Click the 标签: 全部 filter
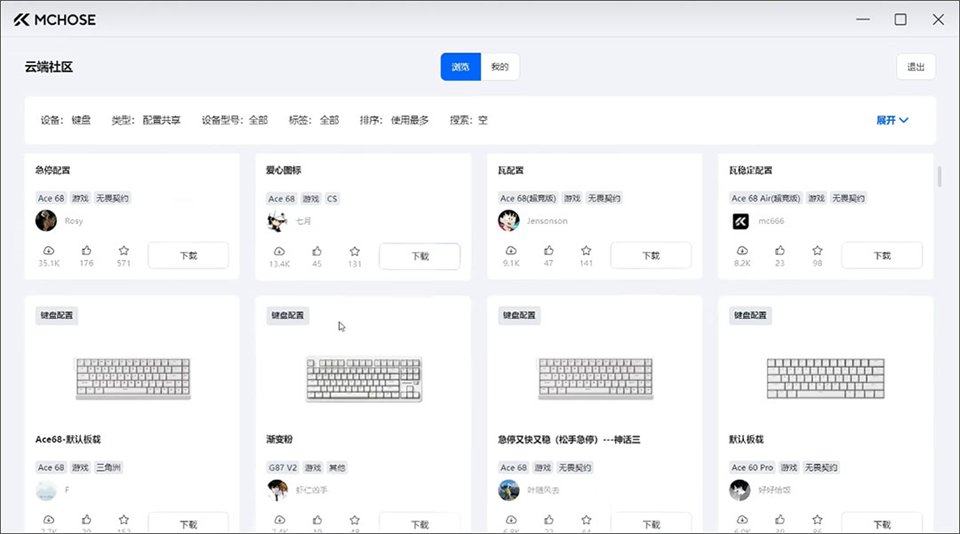Image resolution: width=960 pixels, height=534 pixels. coord(313,120)
